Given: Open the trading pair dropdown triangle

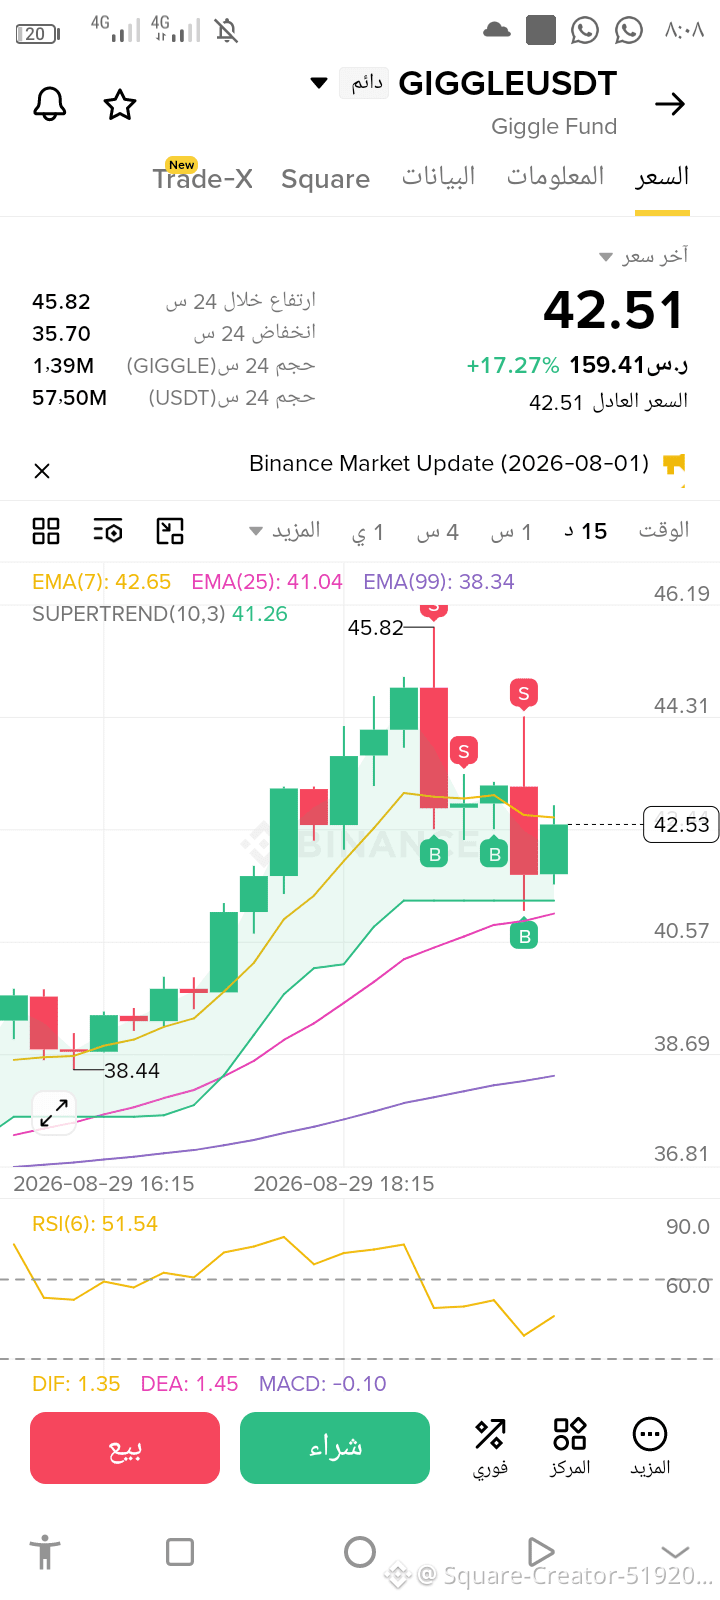Looking at the screenshot, I should coord(319,83).
